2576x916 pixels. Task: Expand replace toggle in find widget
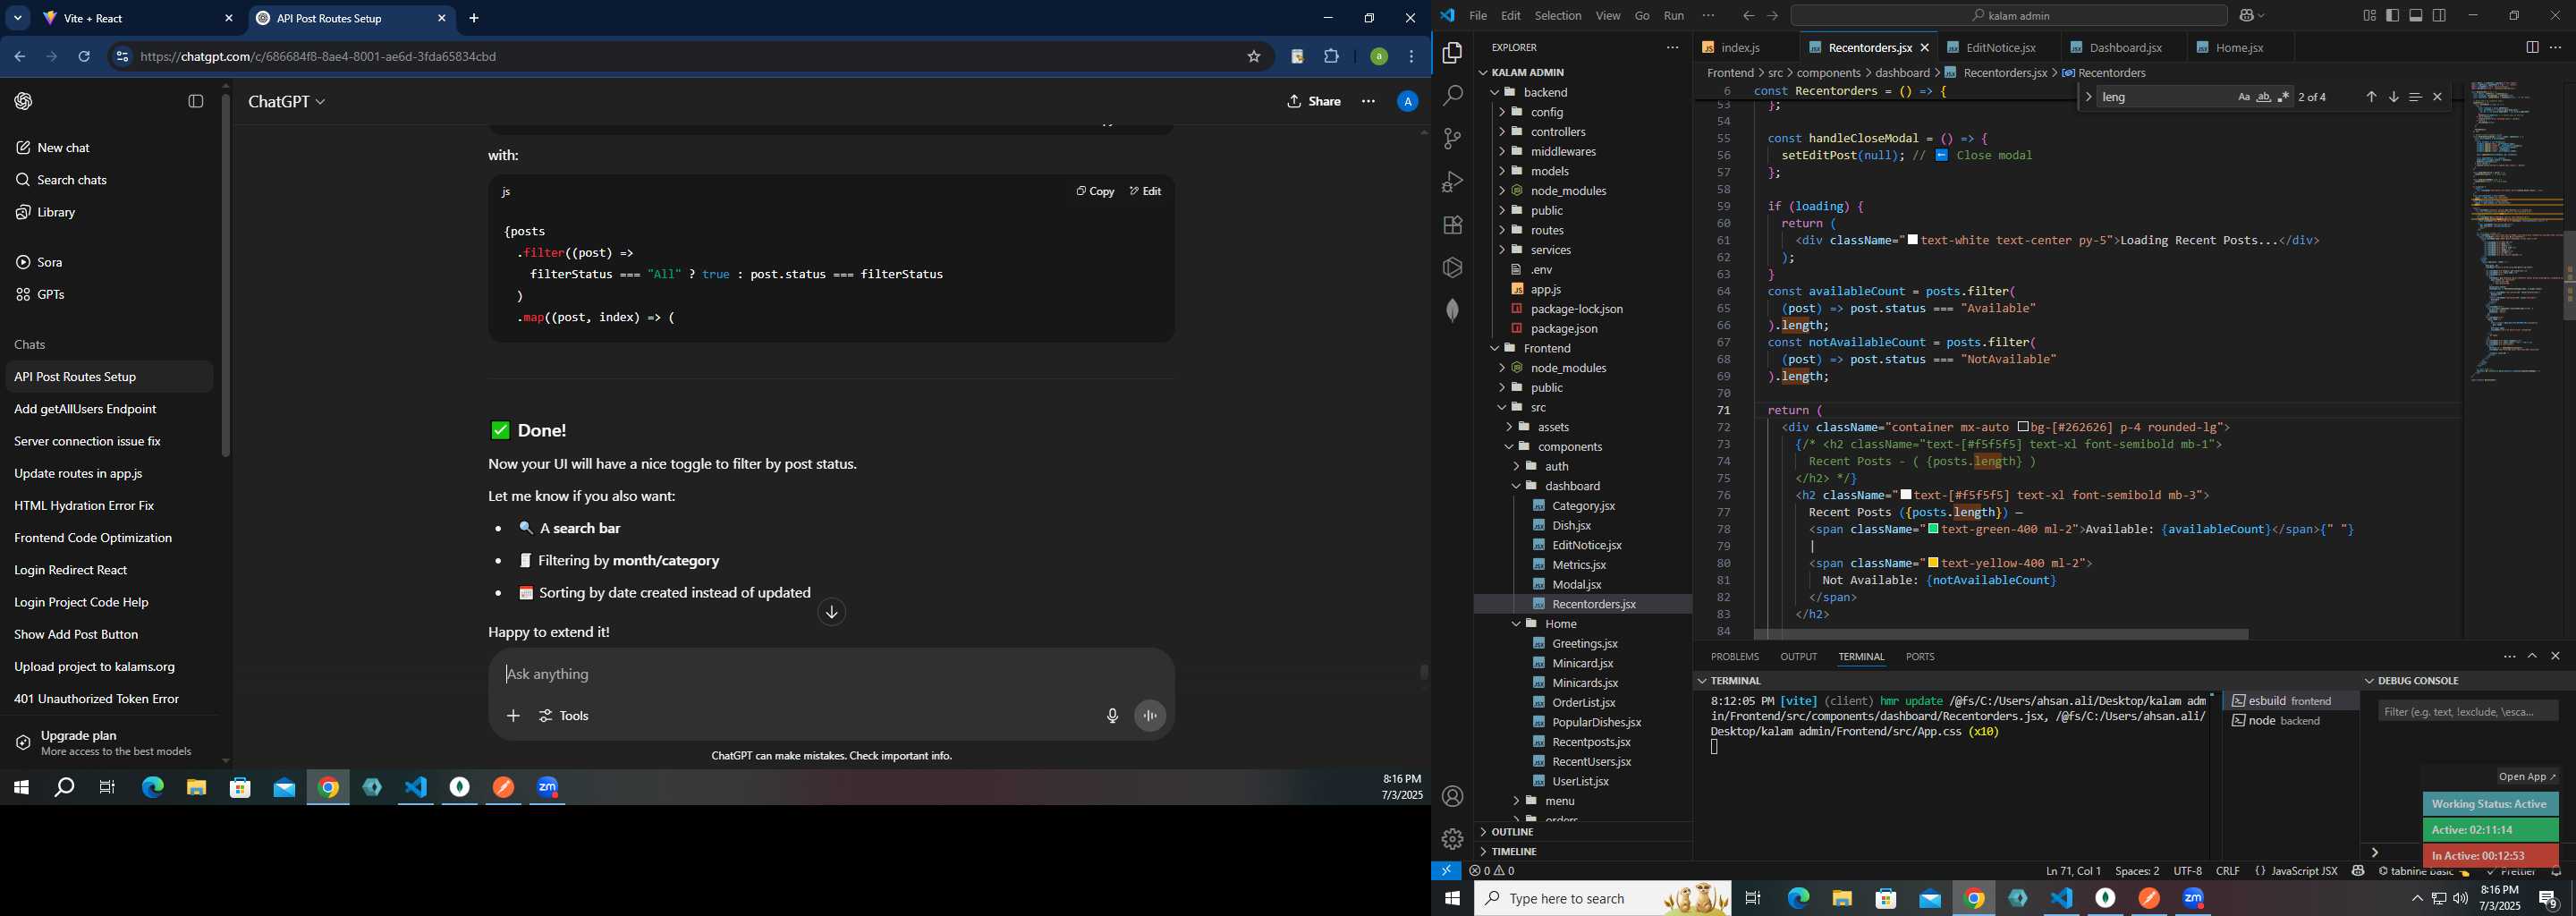(2088, 97)
